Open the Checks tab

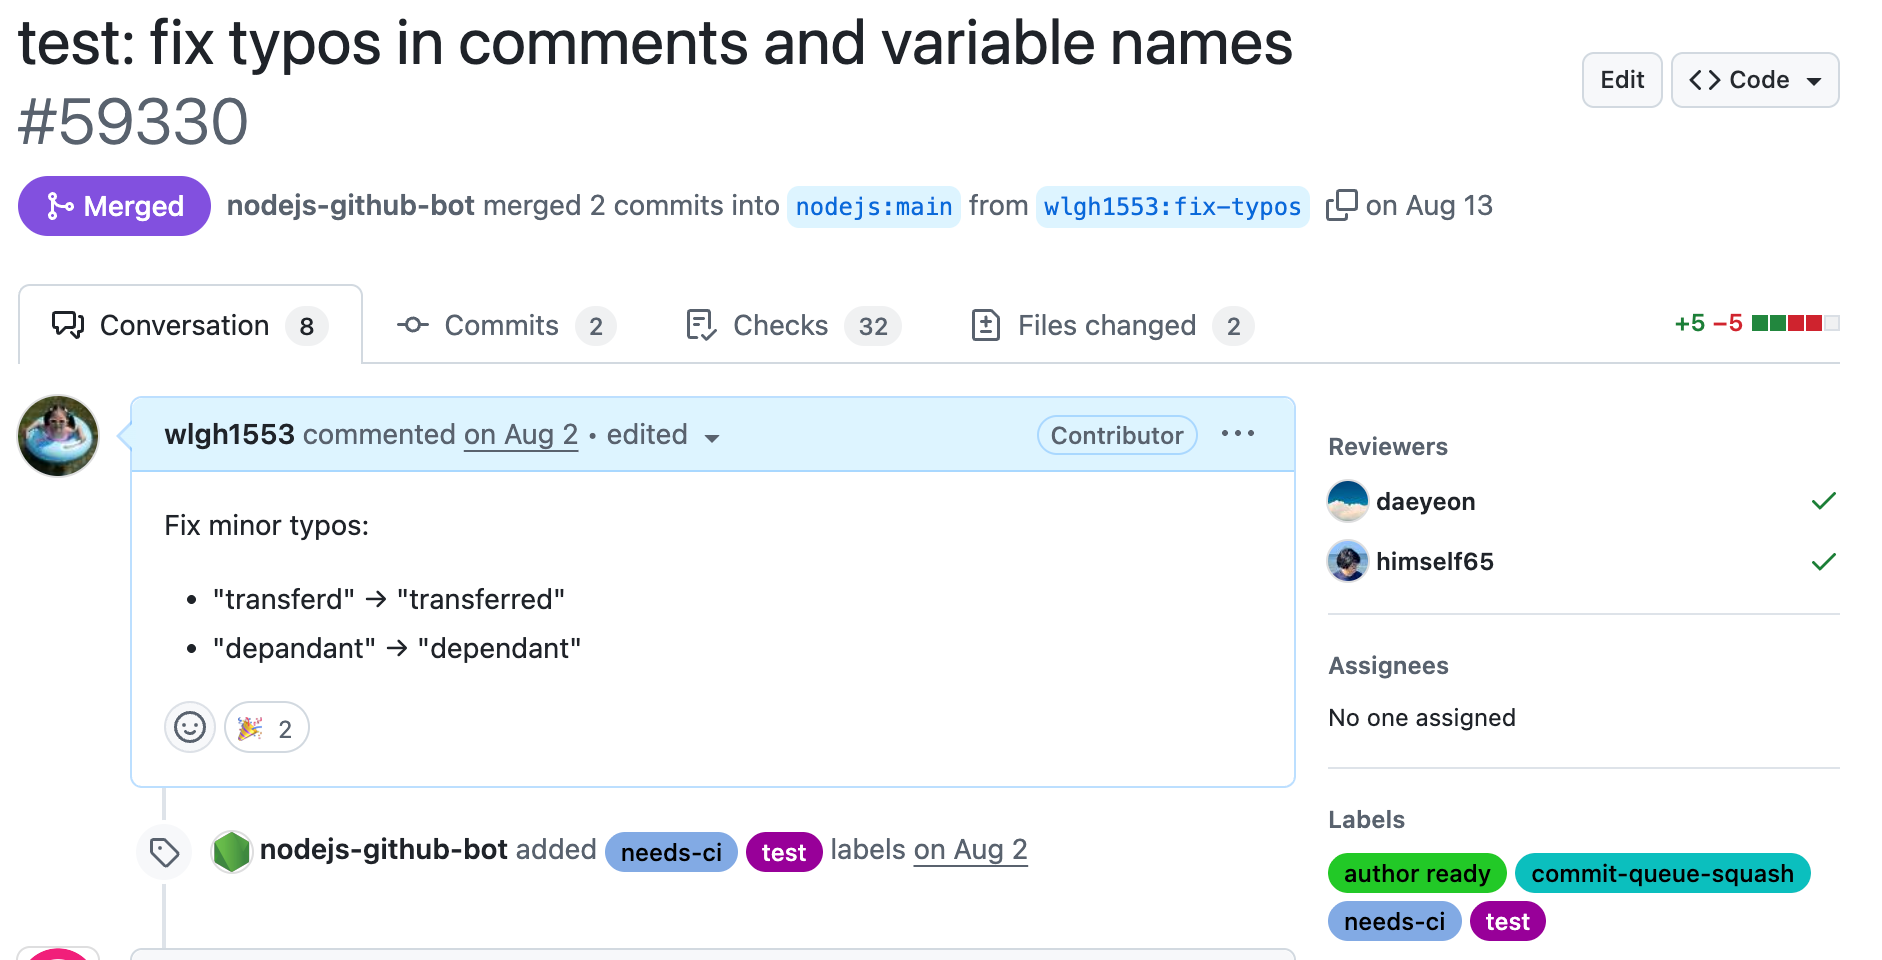(x=793, y=326)
